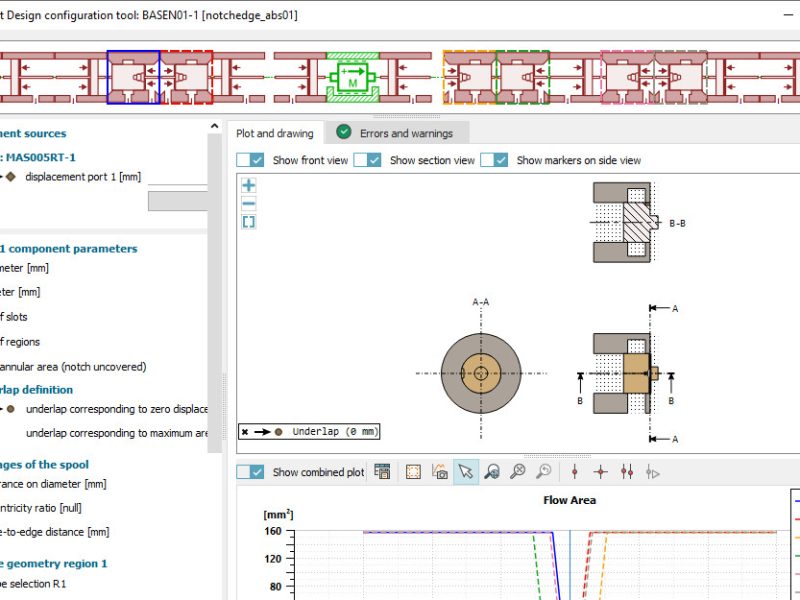Screen dimensions: 800x600
Task: Zoom out the drawing with minus icon
Action: point(249,203)
